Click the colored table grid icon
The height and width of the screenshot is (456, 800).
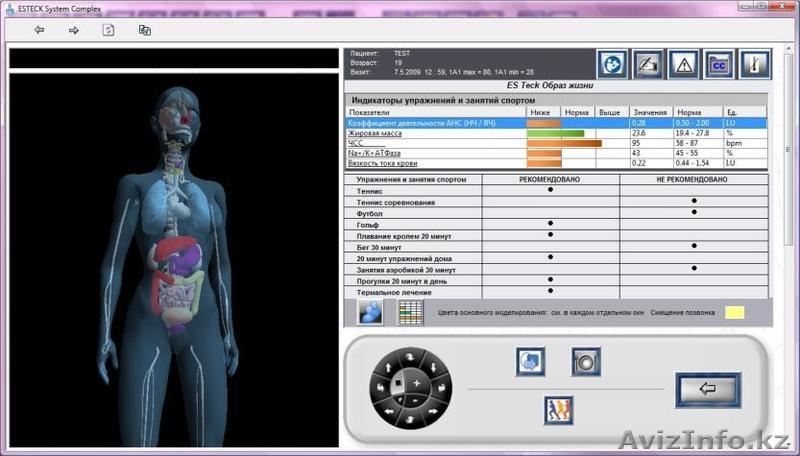[410, 312]
